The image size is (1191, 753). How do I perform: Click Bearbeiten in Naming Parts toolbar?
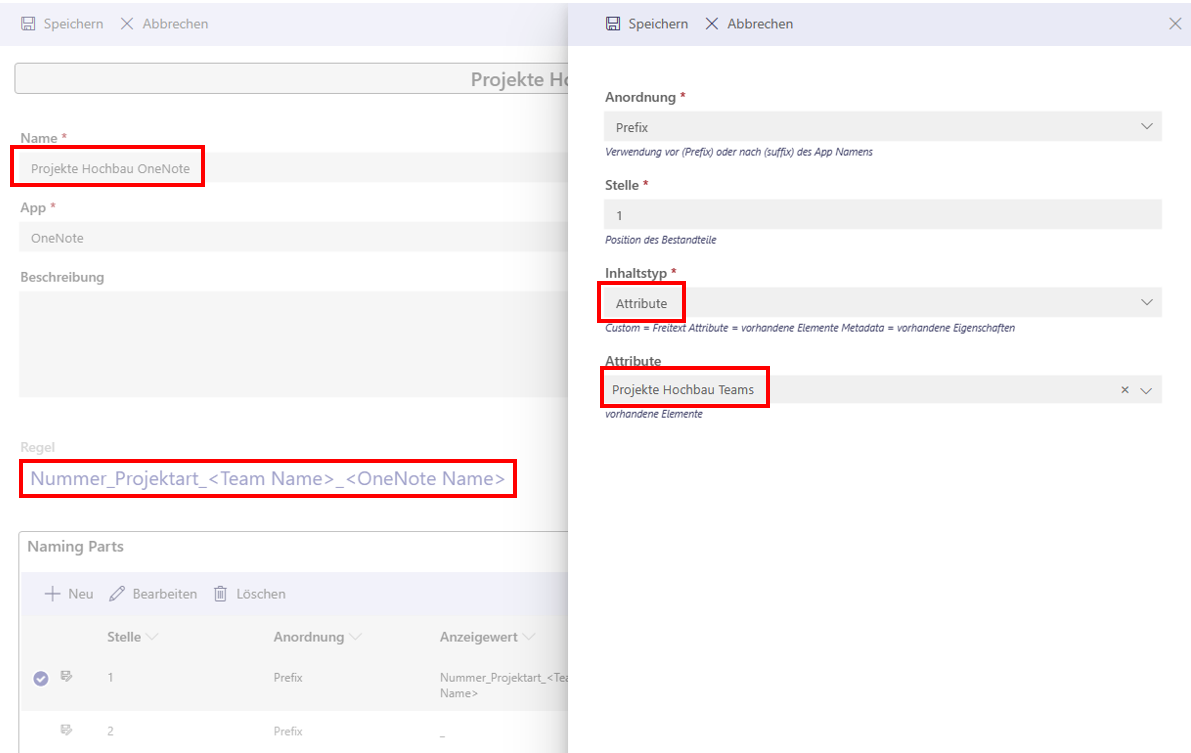pos(165,594)
